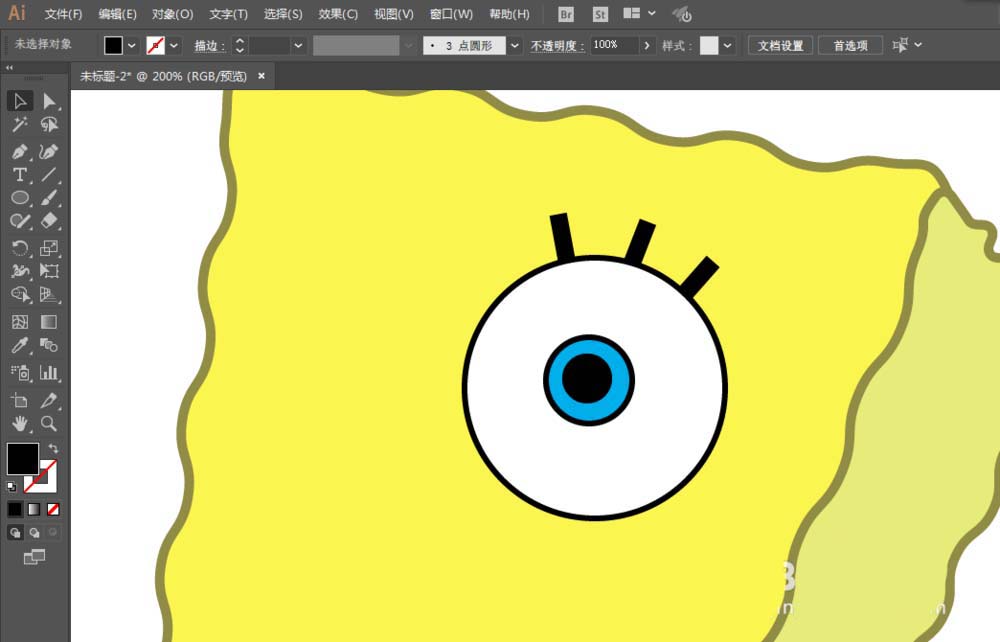Open the 视图(V) menu

click(393, 14)
